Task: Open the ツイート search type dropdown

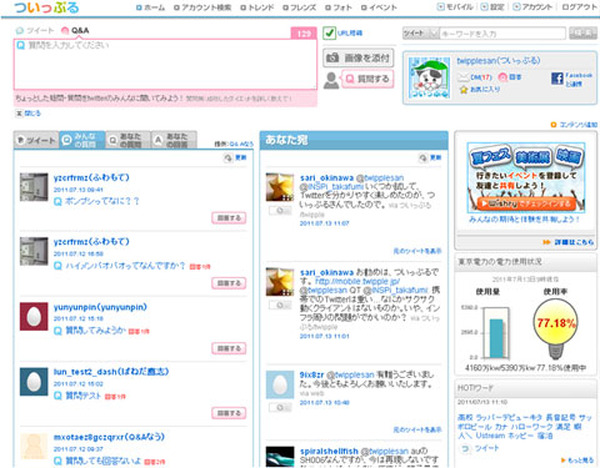Action: [x=421, y=33]
